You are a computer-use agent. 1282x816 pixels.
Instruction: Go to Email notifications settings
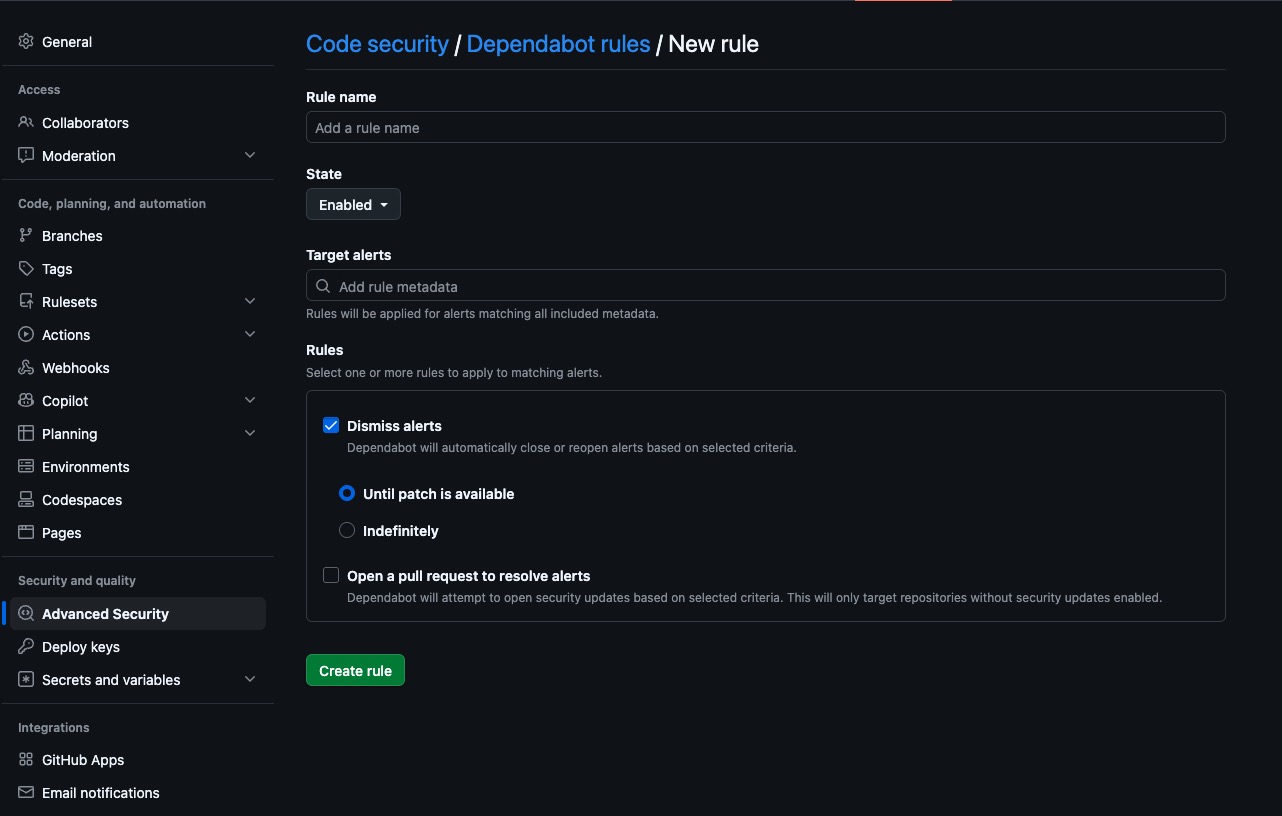point(138,793)
